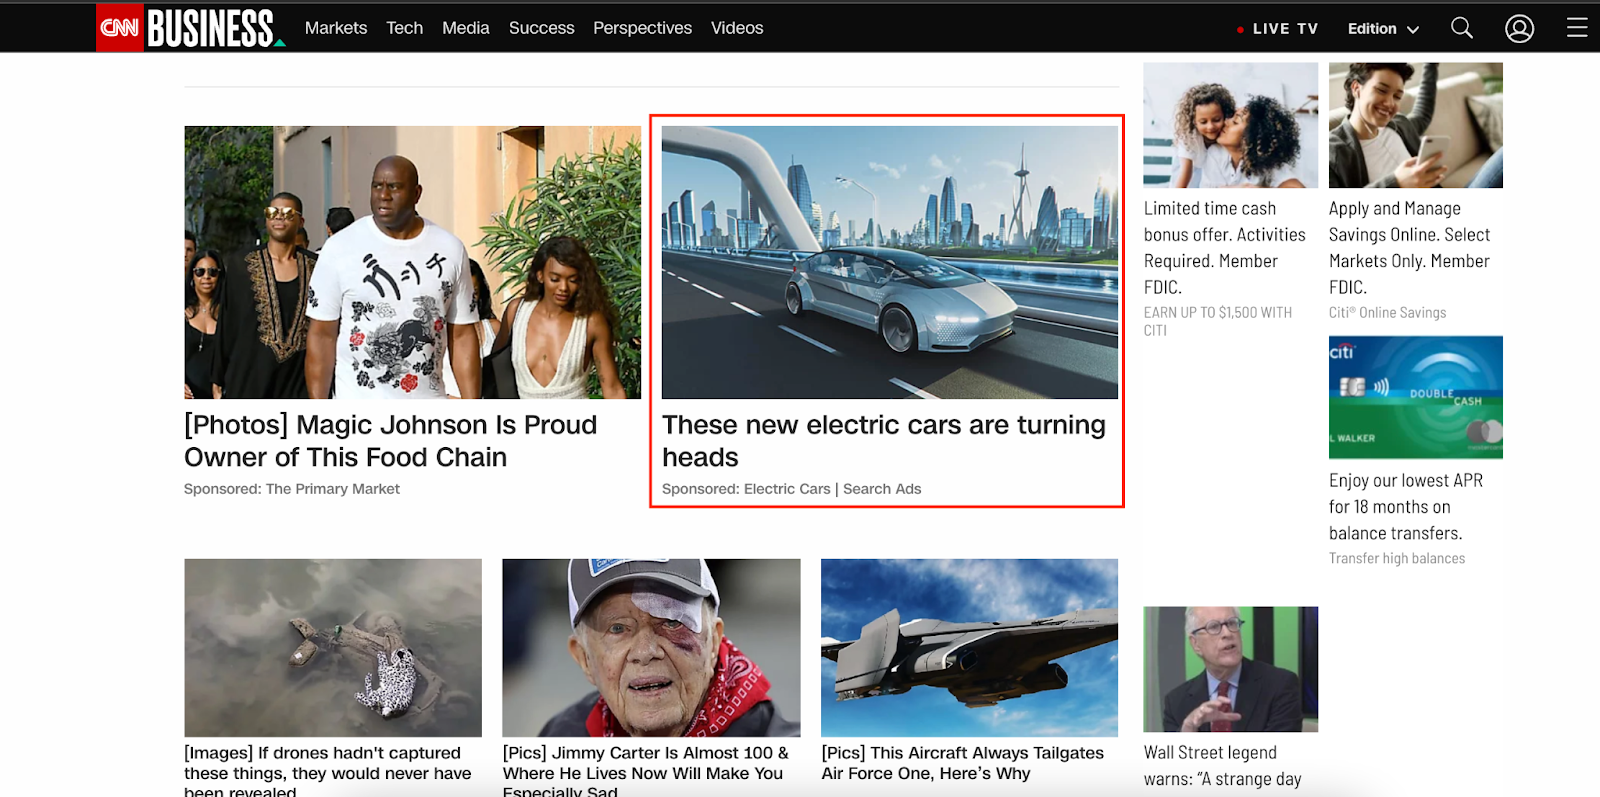This screenshot has height=797, width=1600.
Task: Open Magic Johnson Food Chain headline
Action: coord(390,441)
